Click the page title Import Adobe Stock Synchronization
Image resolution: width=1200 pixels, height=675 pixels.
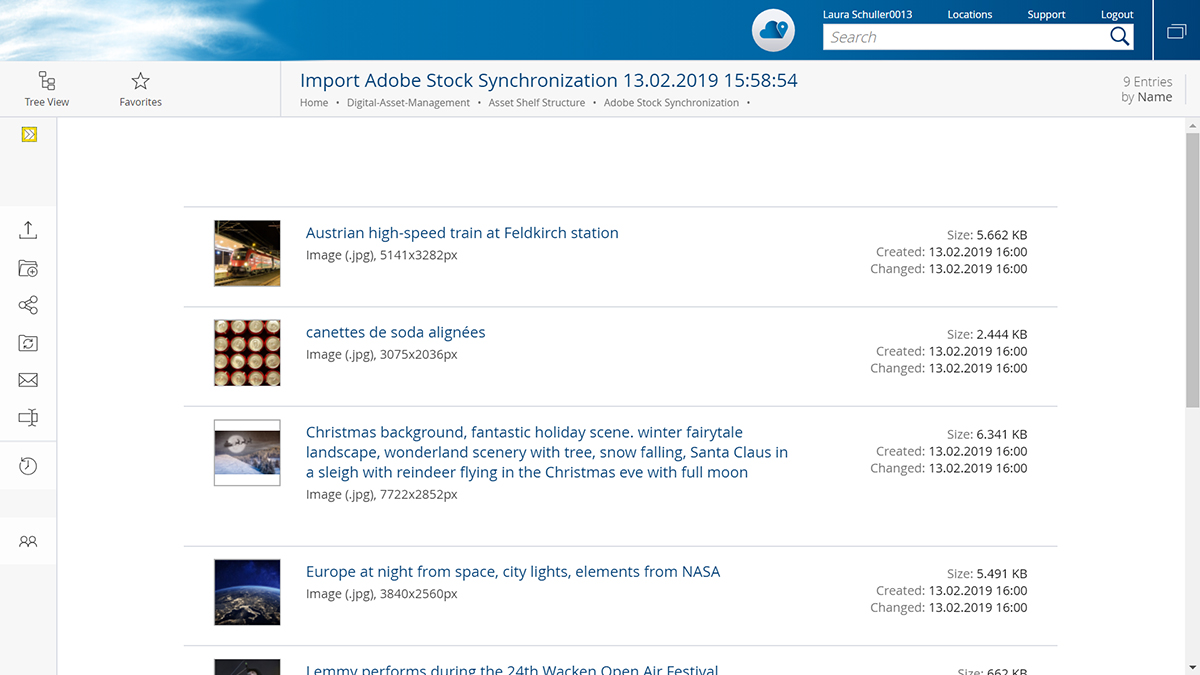[549, 81]
